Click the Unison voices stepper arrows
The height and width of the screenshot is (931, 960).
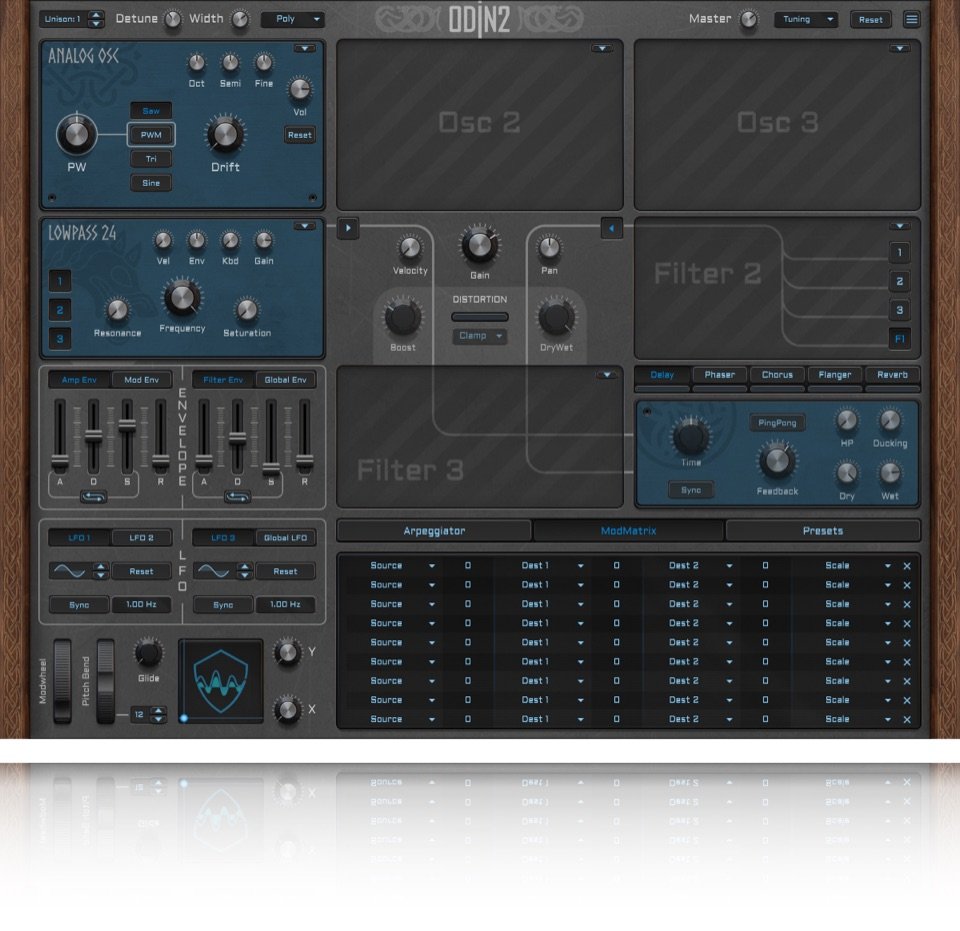[x=96, y=20]
